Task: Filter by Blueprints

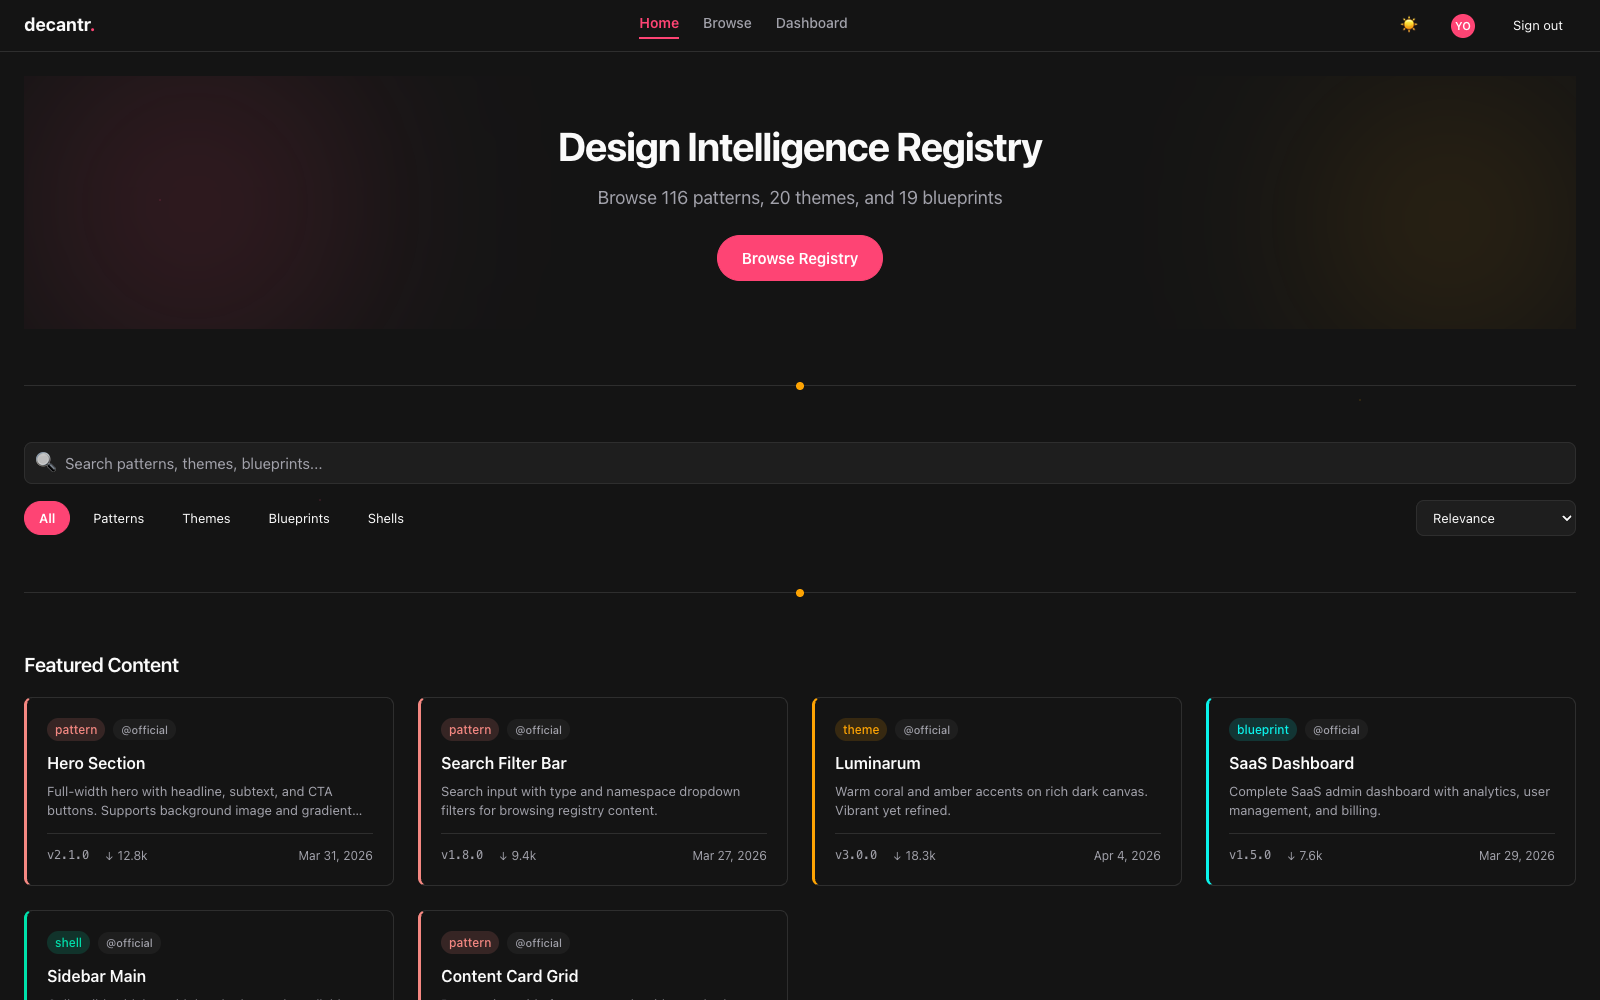Action: pos(299,518)
